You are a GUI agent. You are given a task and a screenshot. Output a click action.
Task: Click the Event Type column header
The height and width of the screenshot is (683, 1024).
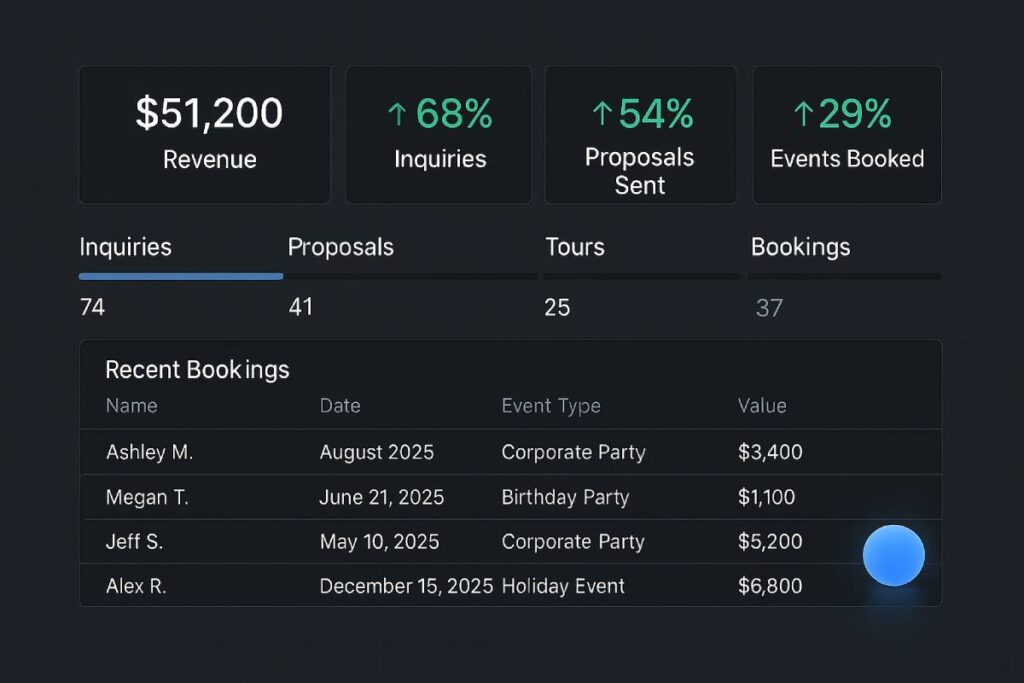551,406
